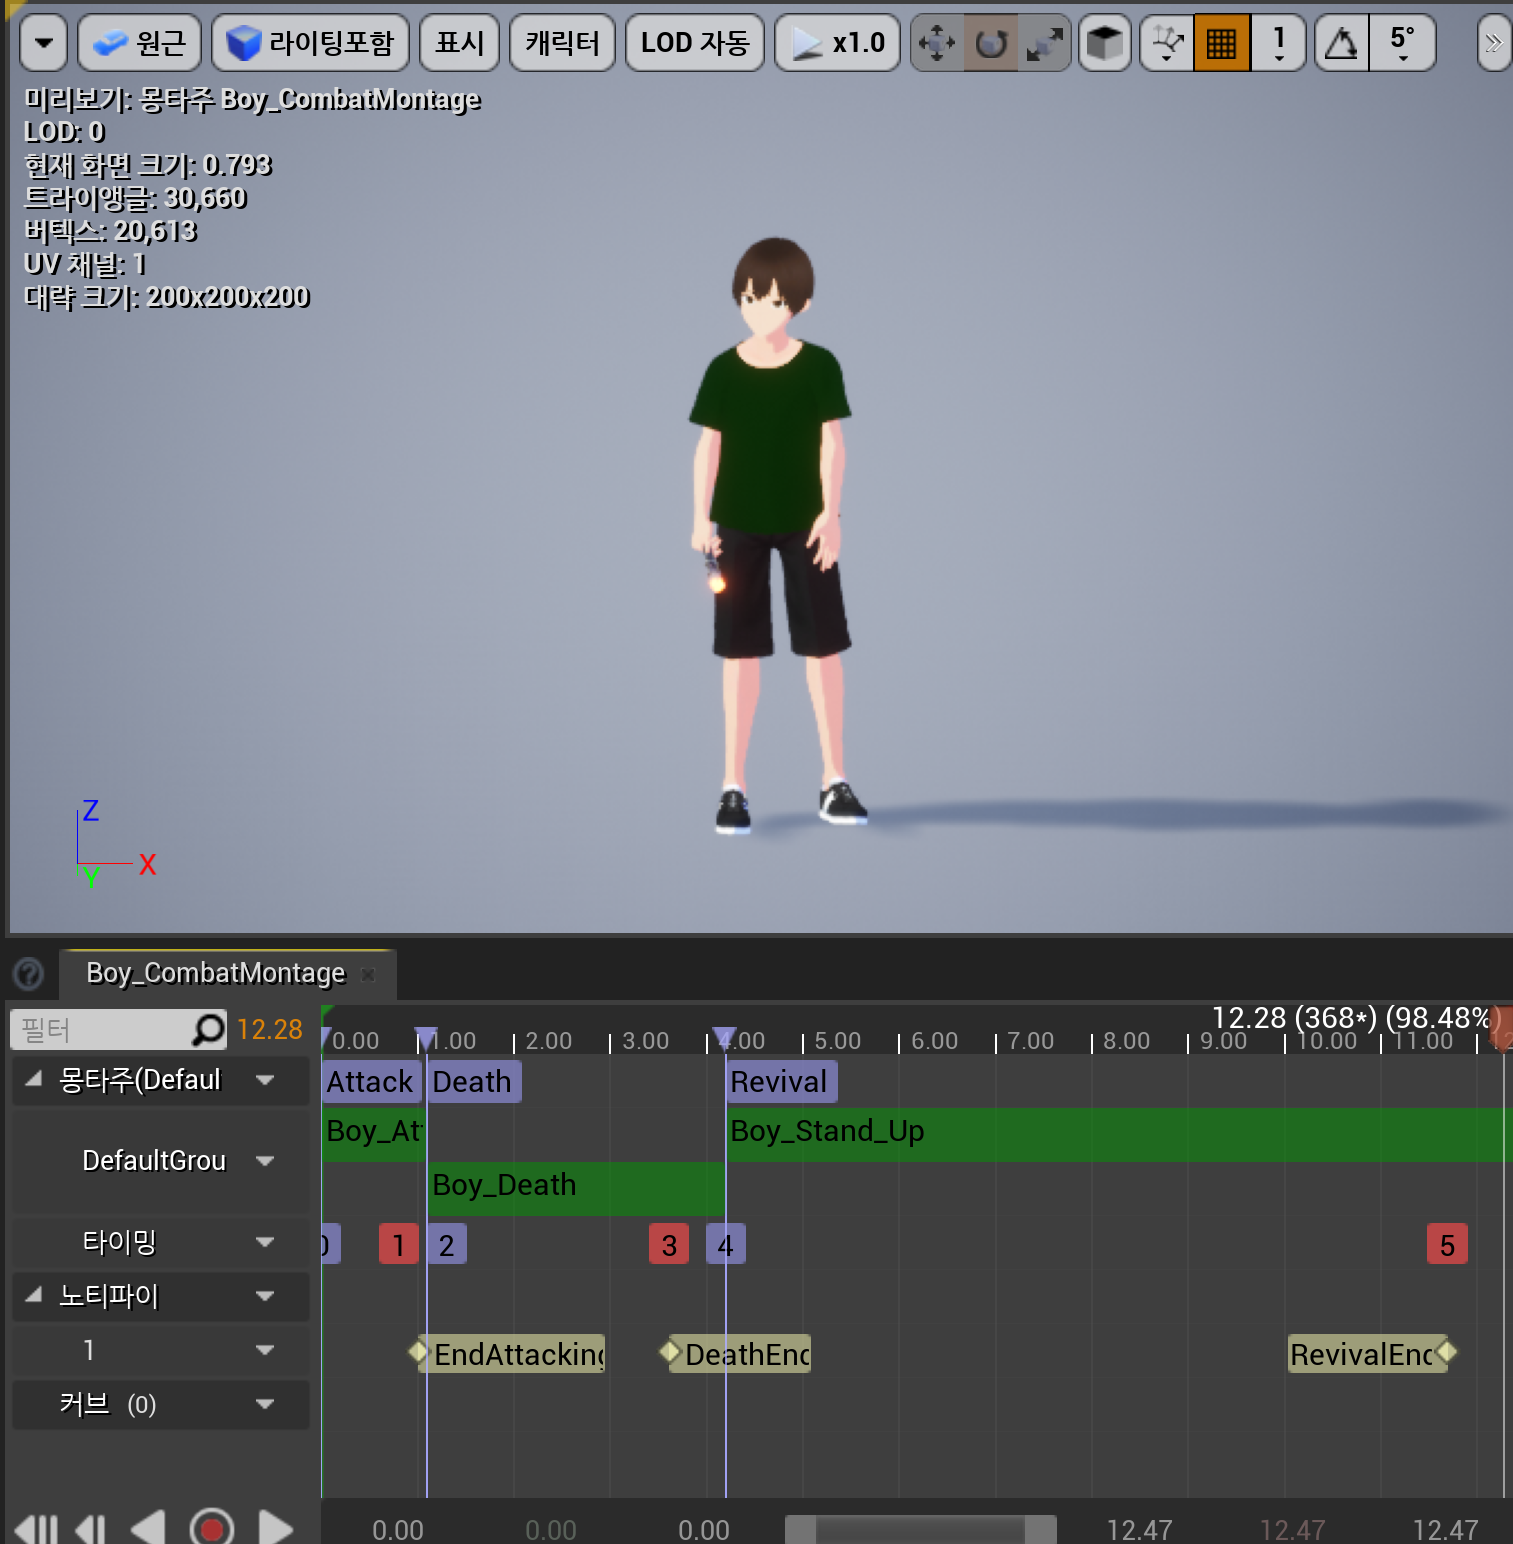Click the playback speed x1.0 icon
Viewport: 1513px width, 1544px height.
837,42
